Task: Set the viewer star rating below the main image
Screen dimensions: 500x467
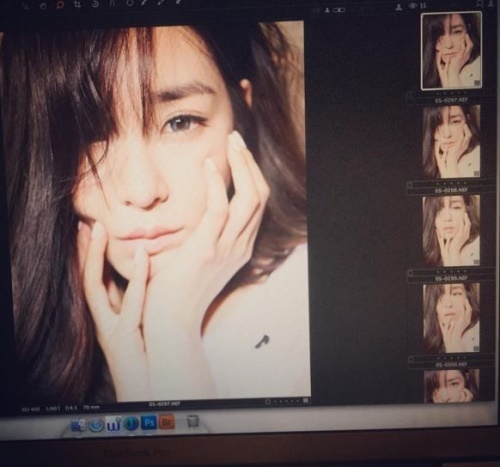Action: coord(286,402)
